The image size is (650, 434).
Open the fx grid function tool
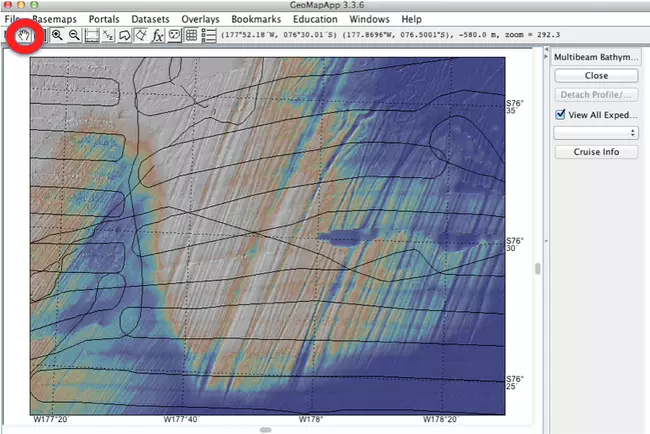point(157,35)
